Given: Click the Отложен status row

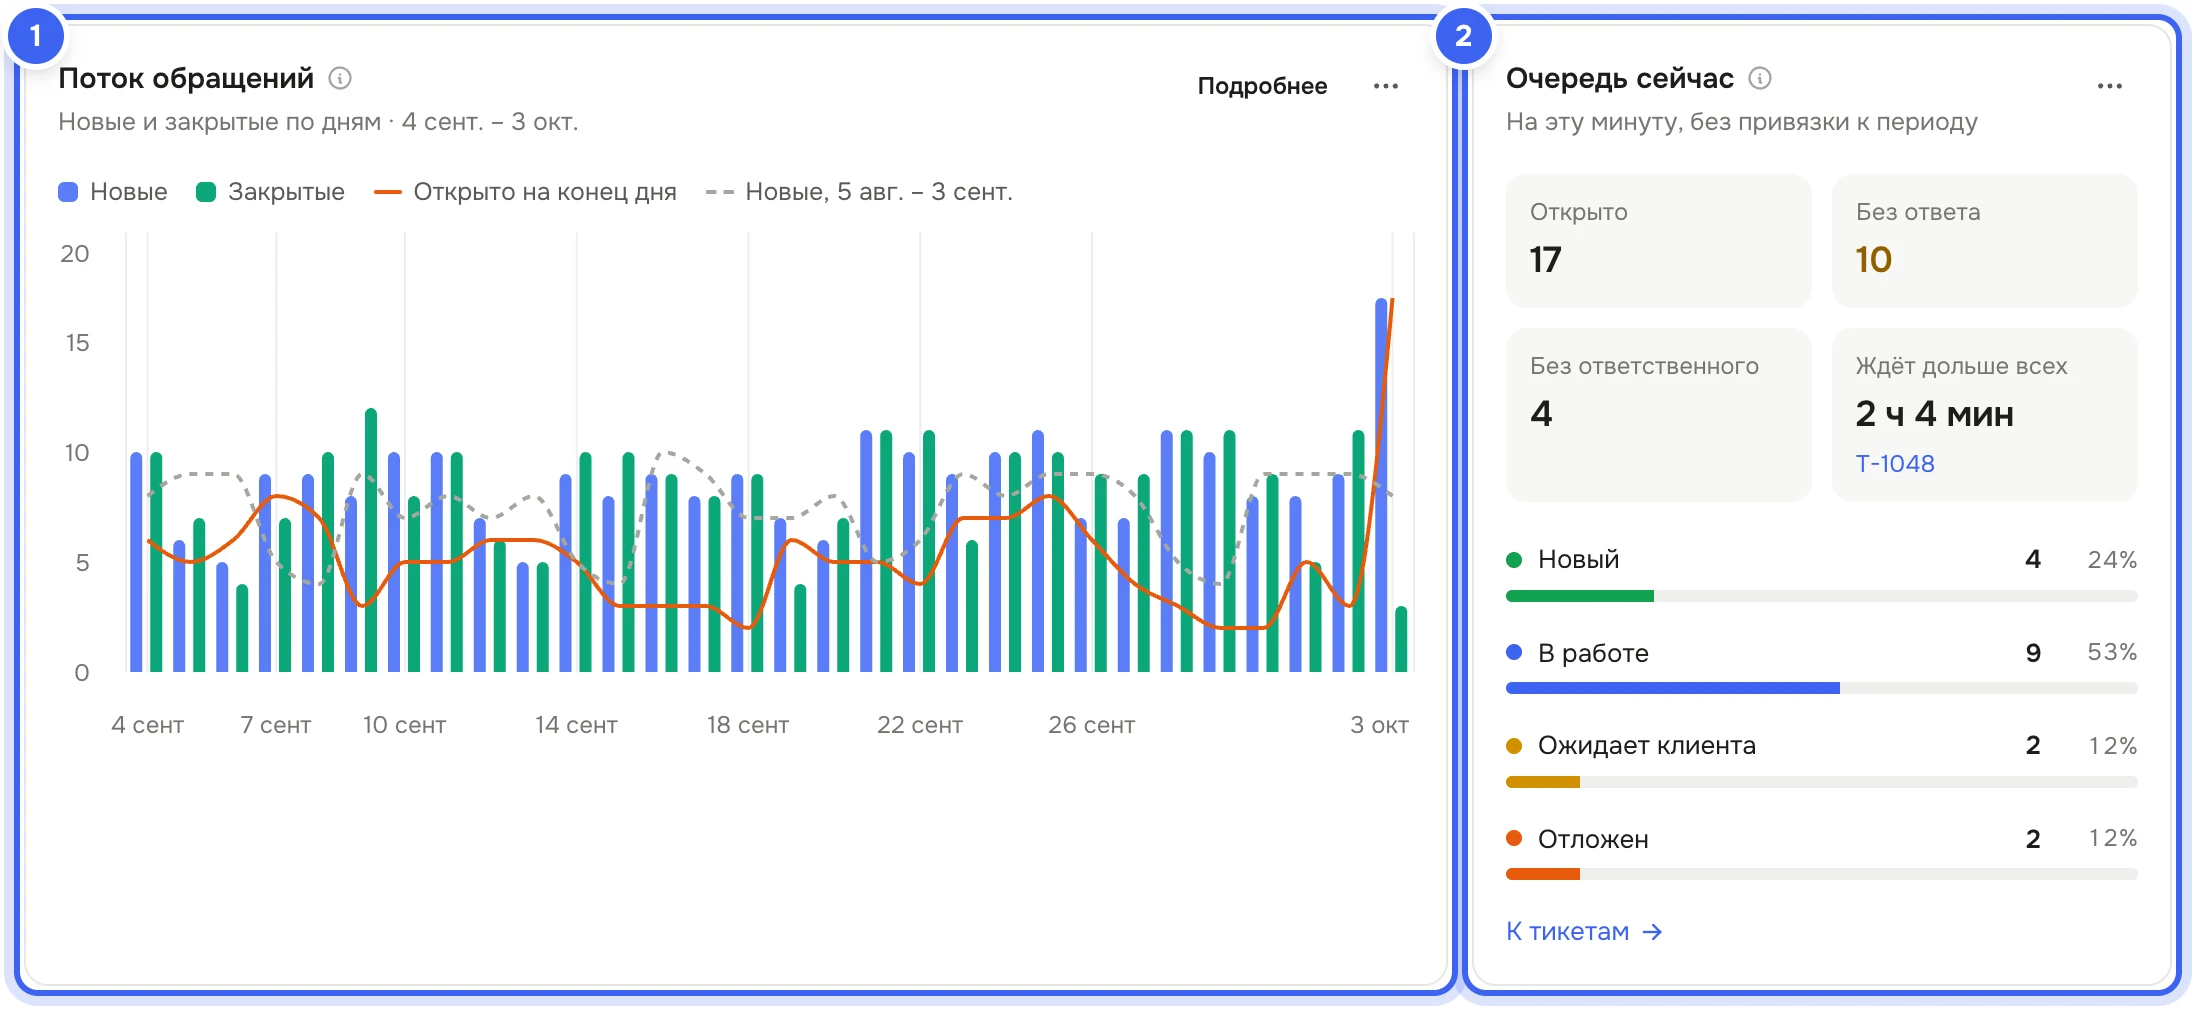Looking at the screenshot, I should tap(1822, 853).
